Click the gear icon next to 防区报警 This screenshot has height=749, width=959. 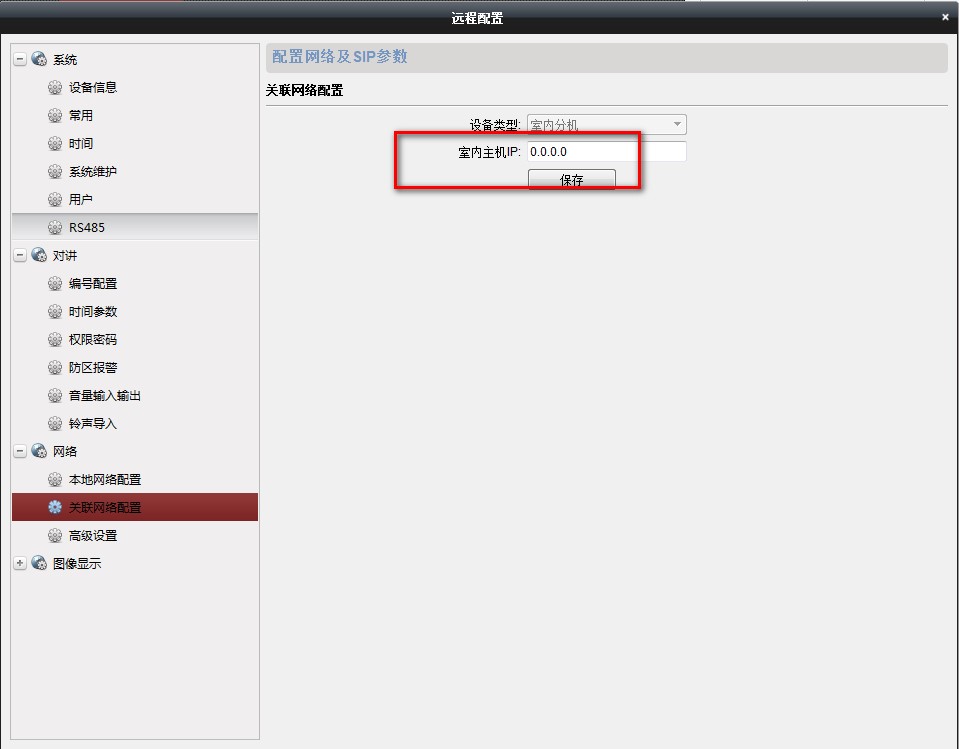(55, 368)
